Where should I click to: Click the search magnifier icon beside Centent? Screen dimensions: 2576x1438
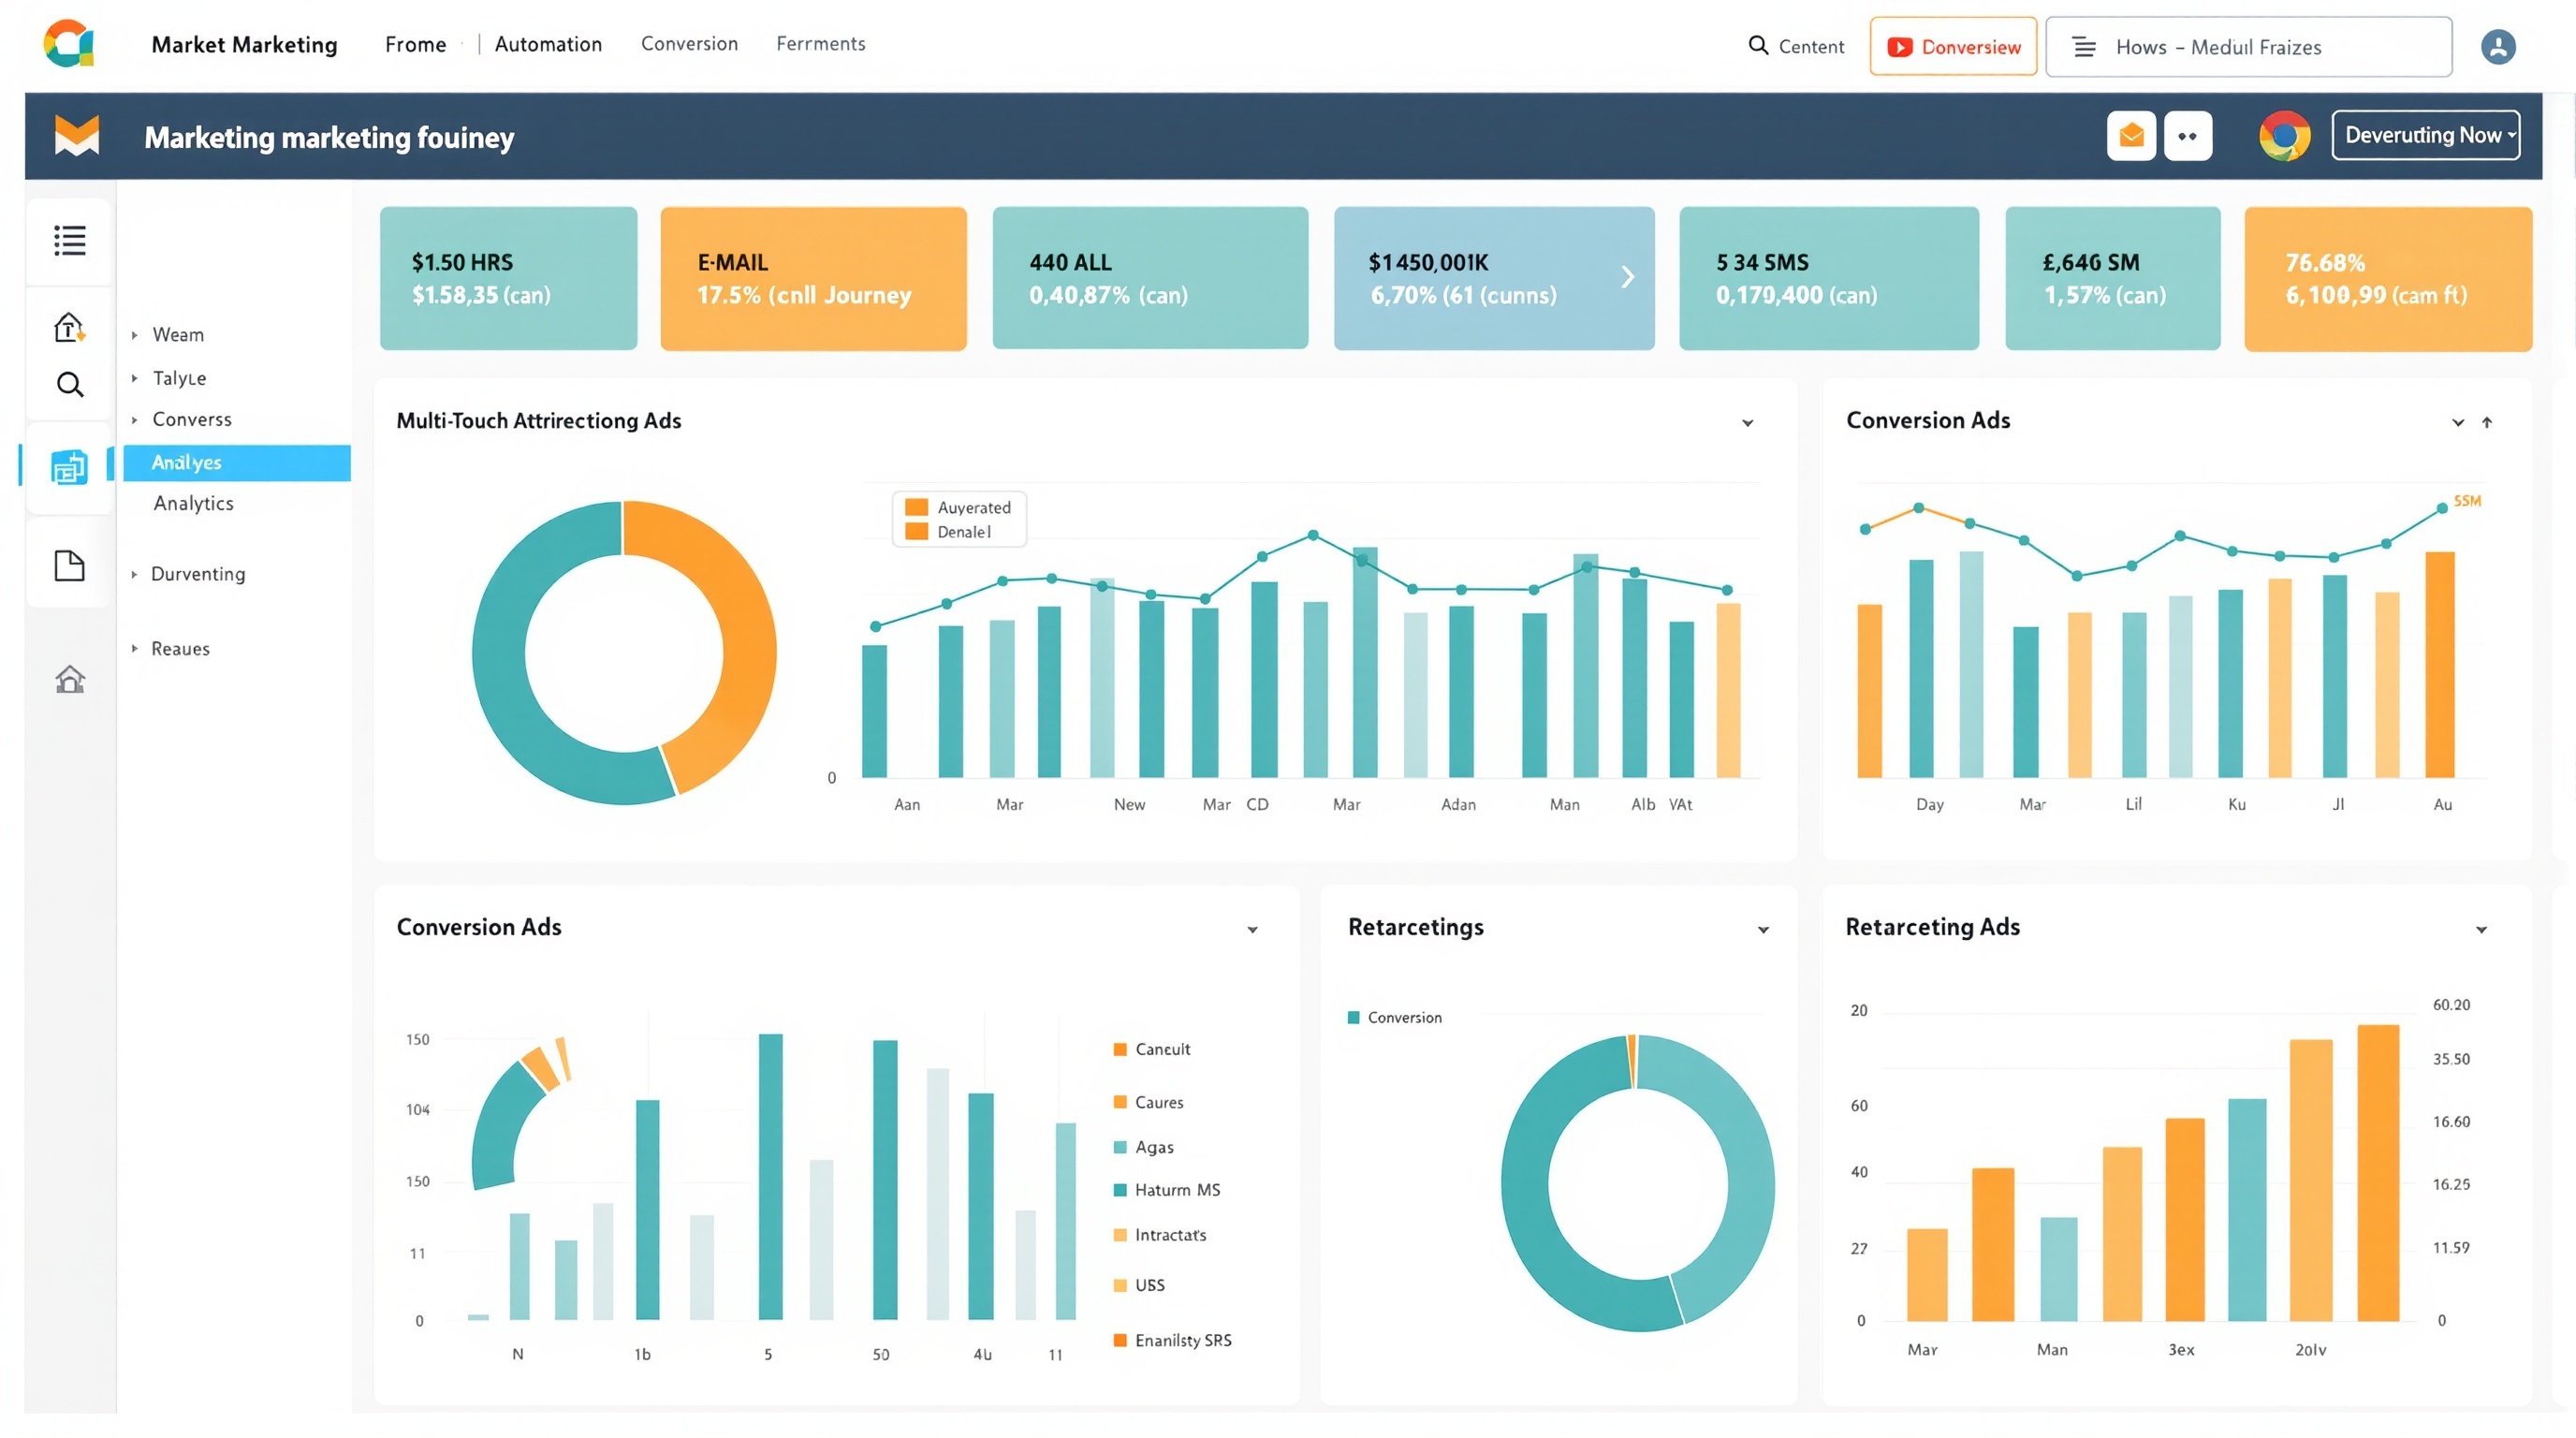1758,46
